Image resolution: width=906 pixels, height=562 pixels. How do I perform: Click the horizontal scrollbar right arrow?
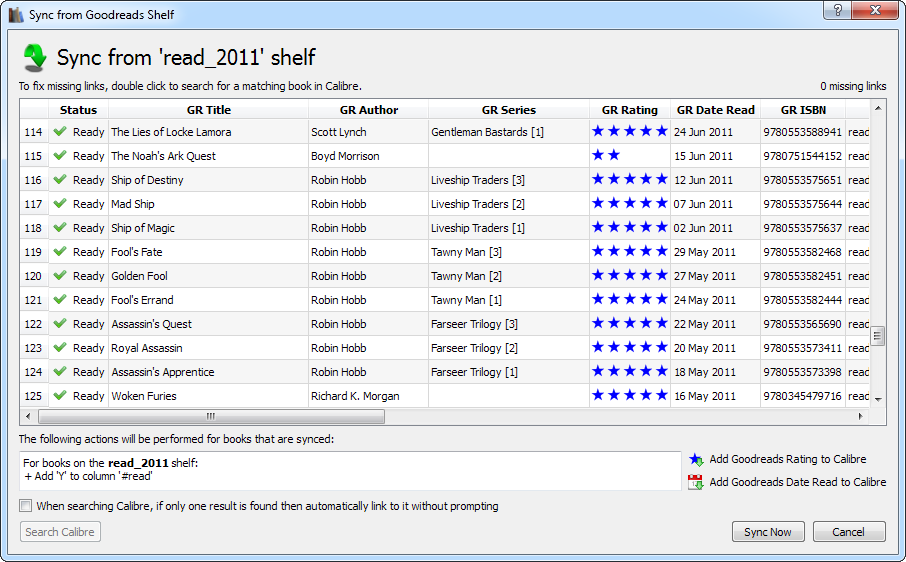[x=860, y=416]
